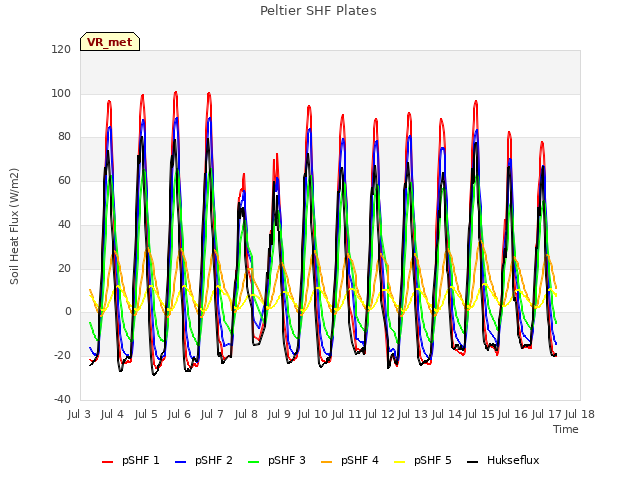Click the Jul 6 x-axis tick label
This screenshot has width=640, height=480.
coord(179,414)
